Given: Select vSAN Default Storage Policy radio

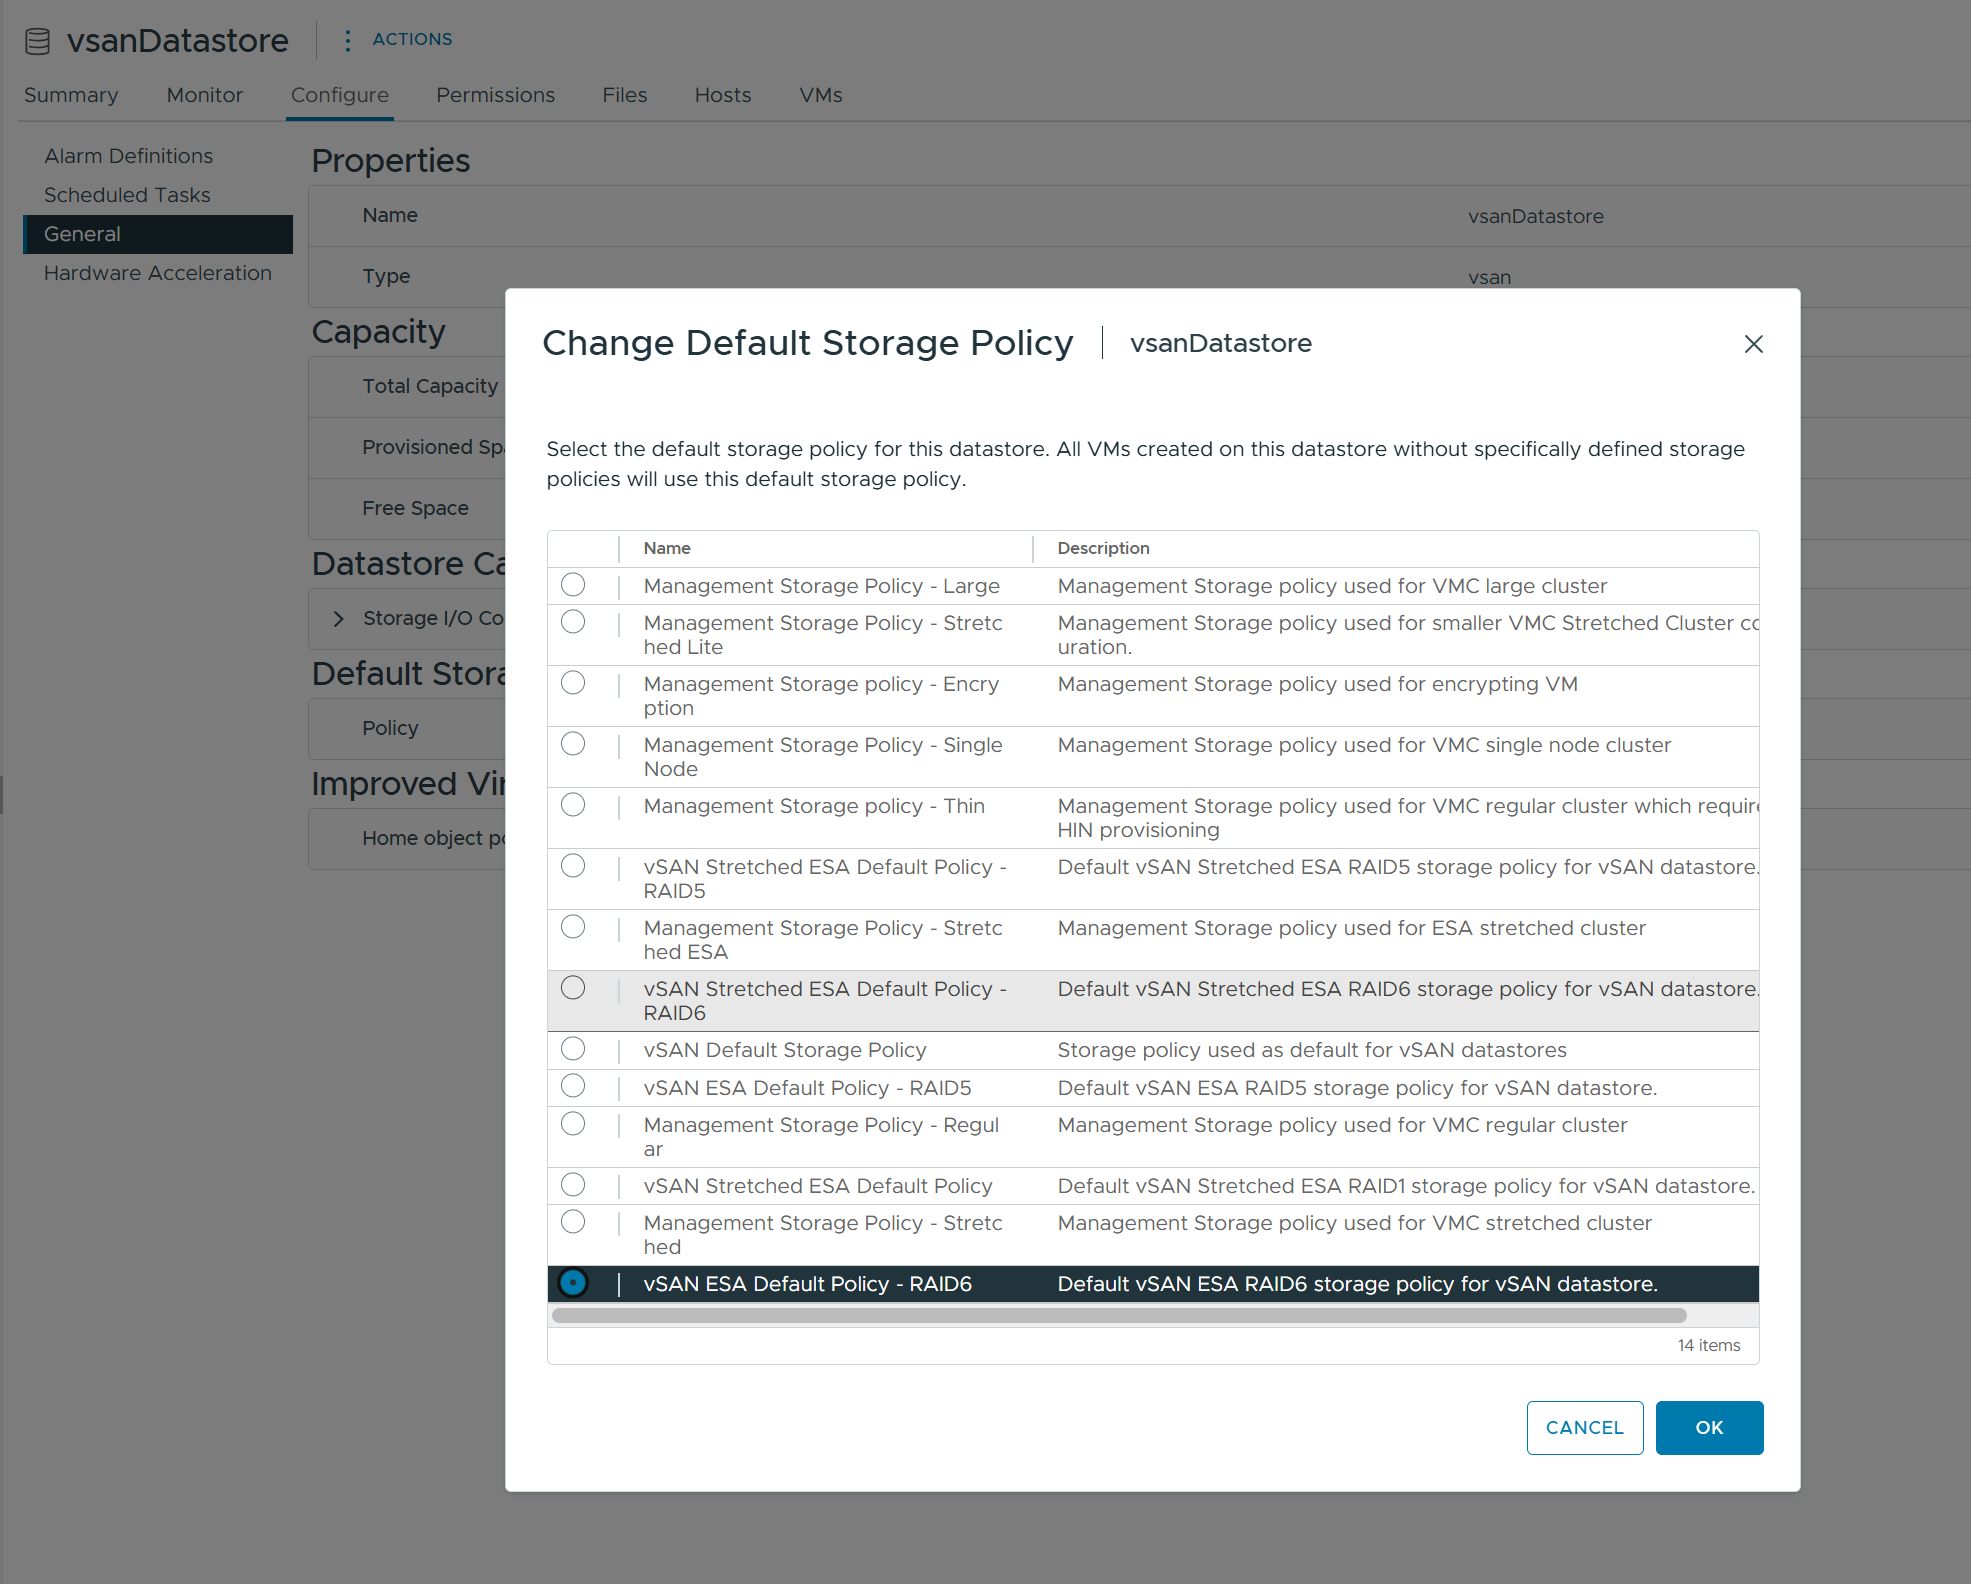Looking at the screenshot, I should [573, 1049].
